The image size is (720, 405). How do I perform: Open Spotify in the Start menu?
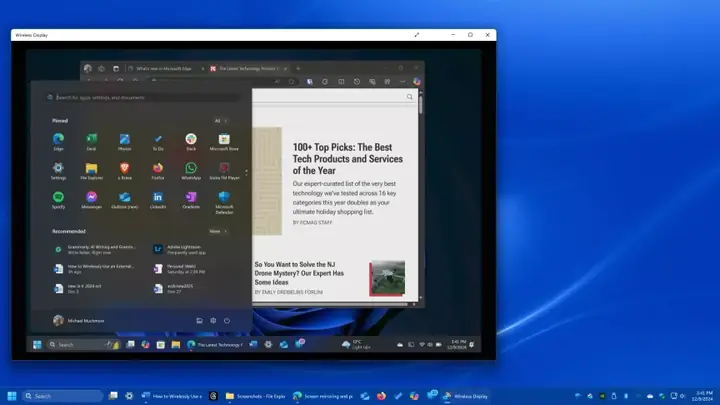click(x=58, y=200)
